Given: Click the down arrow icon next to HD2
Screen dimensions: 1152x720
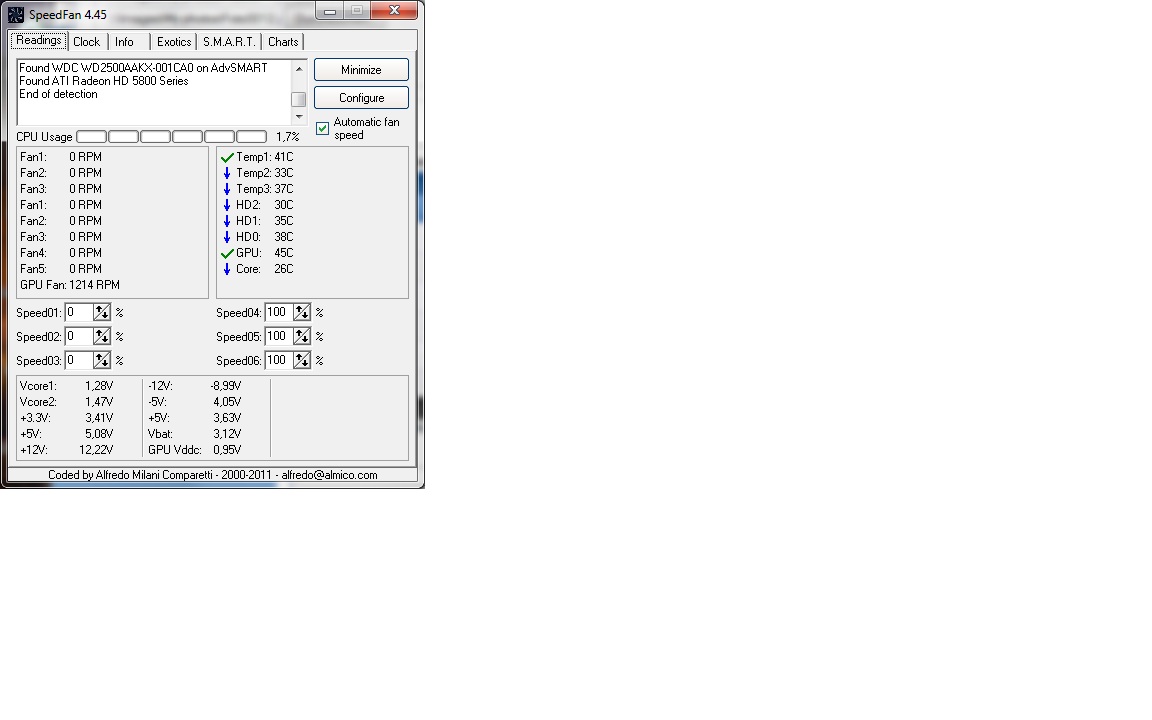Looking at the screenshot, I should pyautogui.click(x=227, y=205).
